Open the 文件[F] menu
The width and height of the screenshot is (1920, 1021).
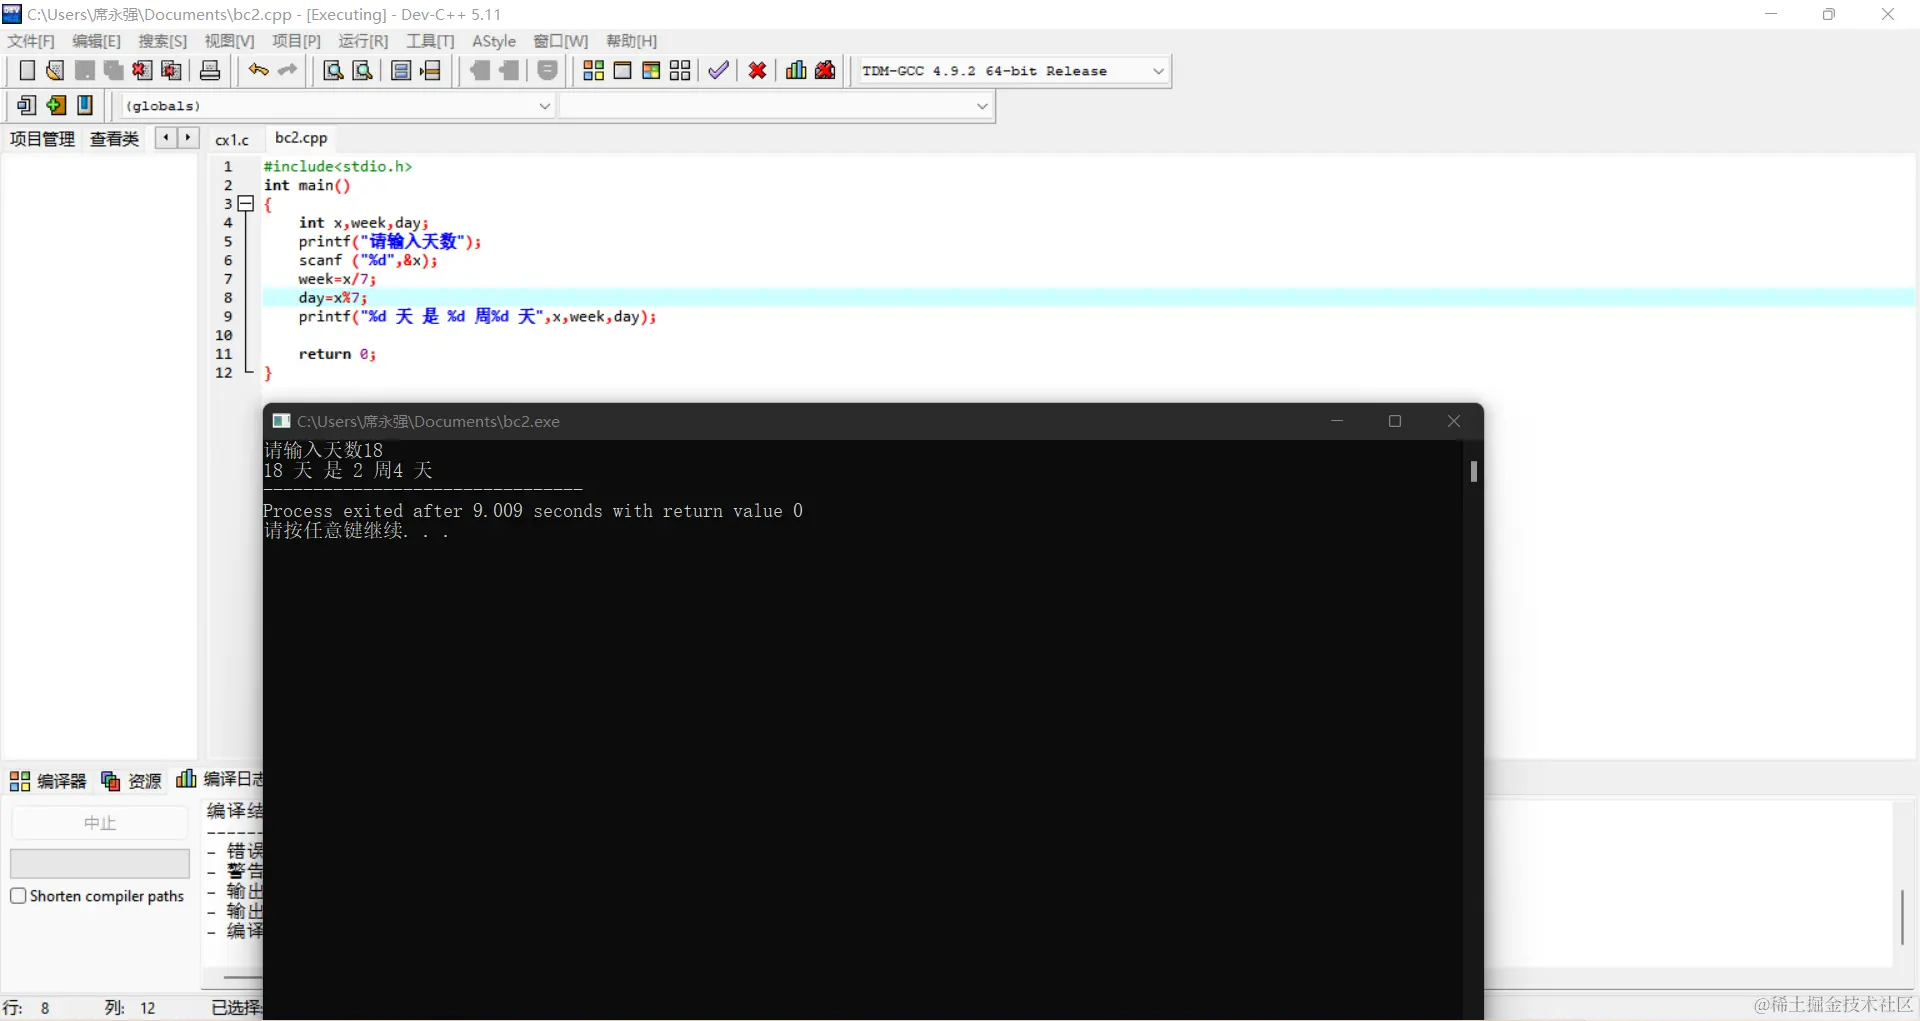click(31, 41)
